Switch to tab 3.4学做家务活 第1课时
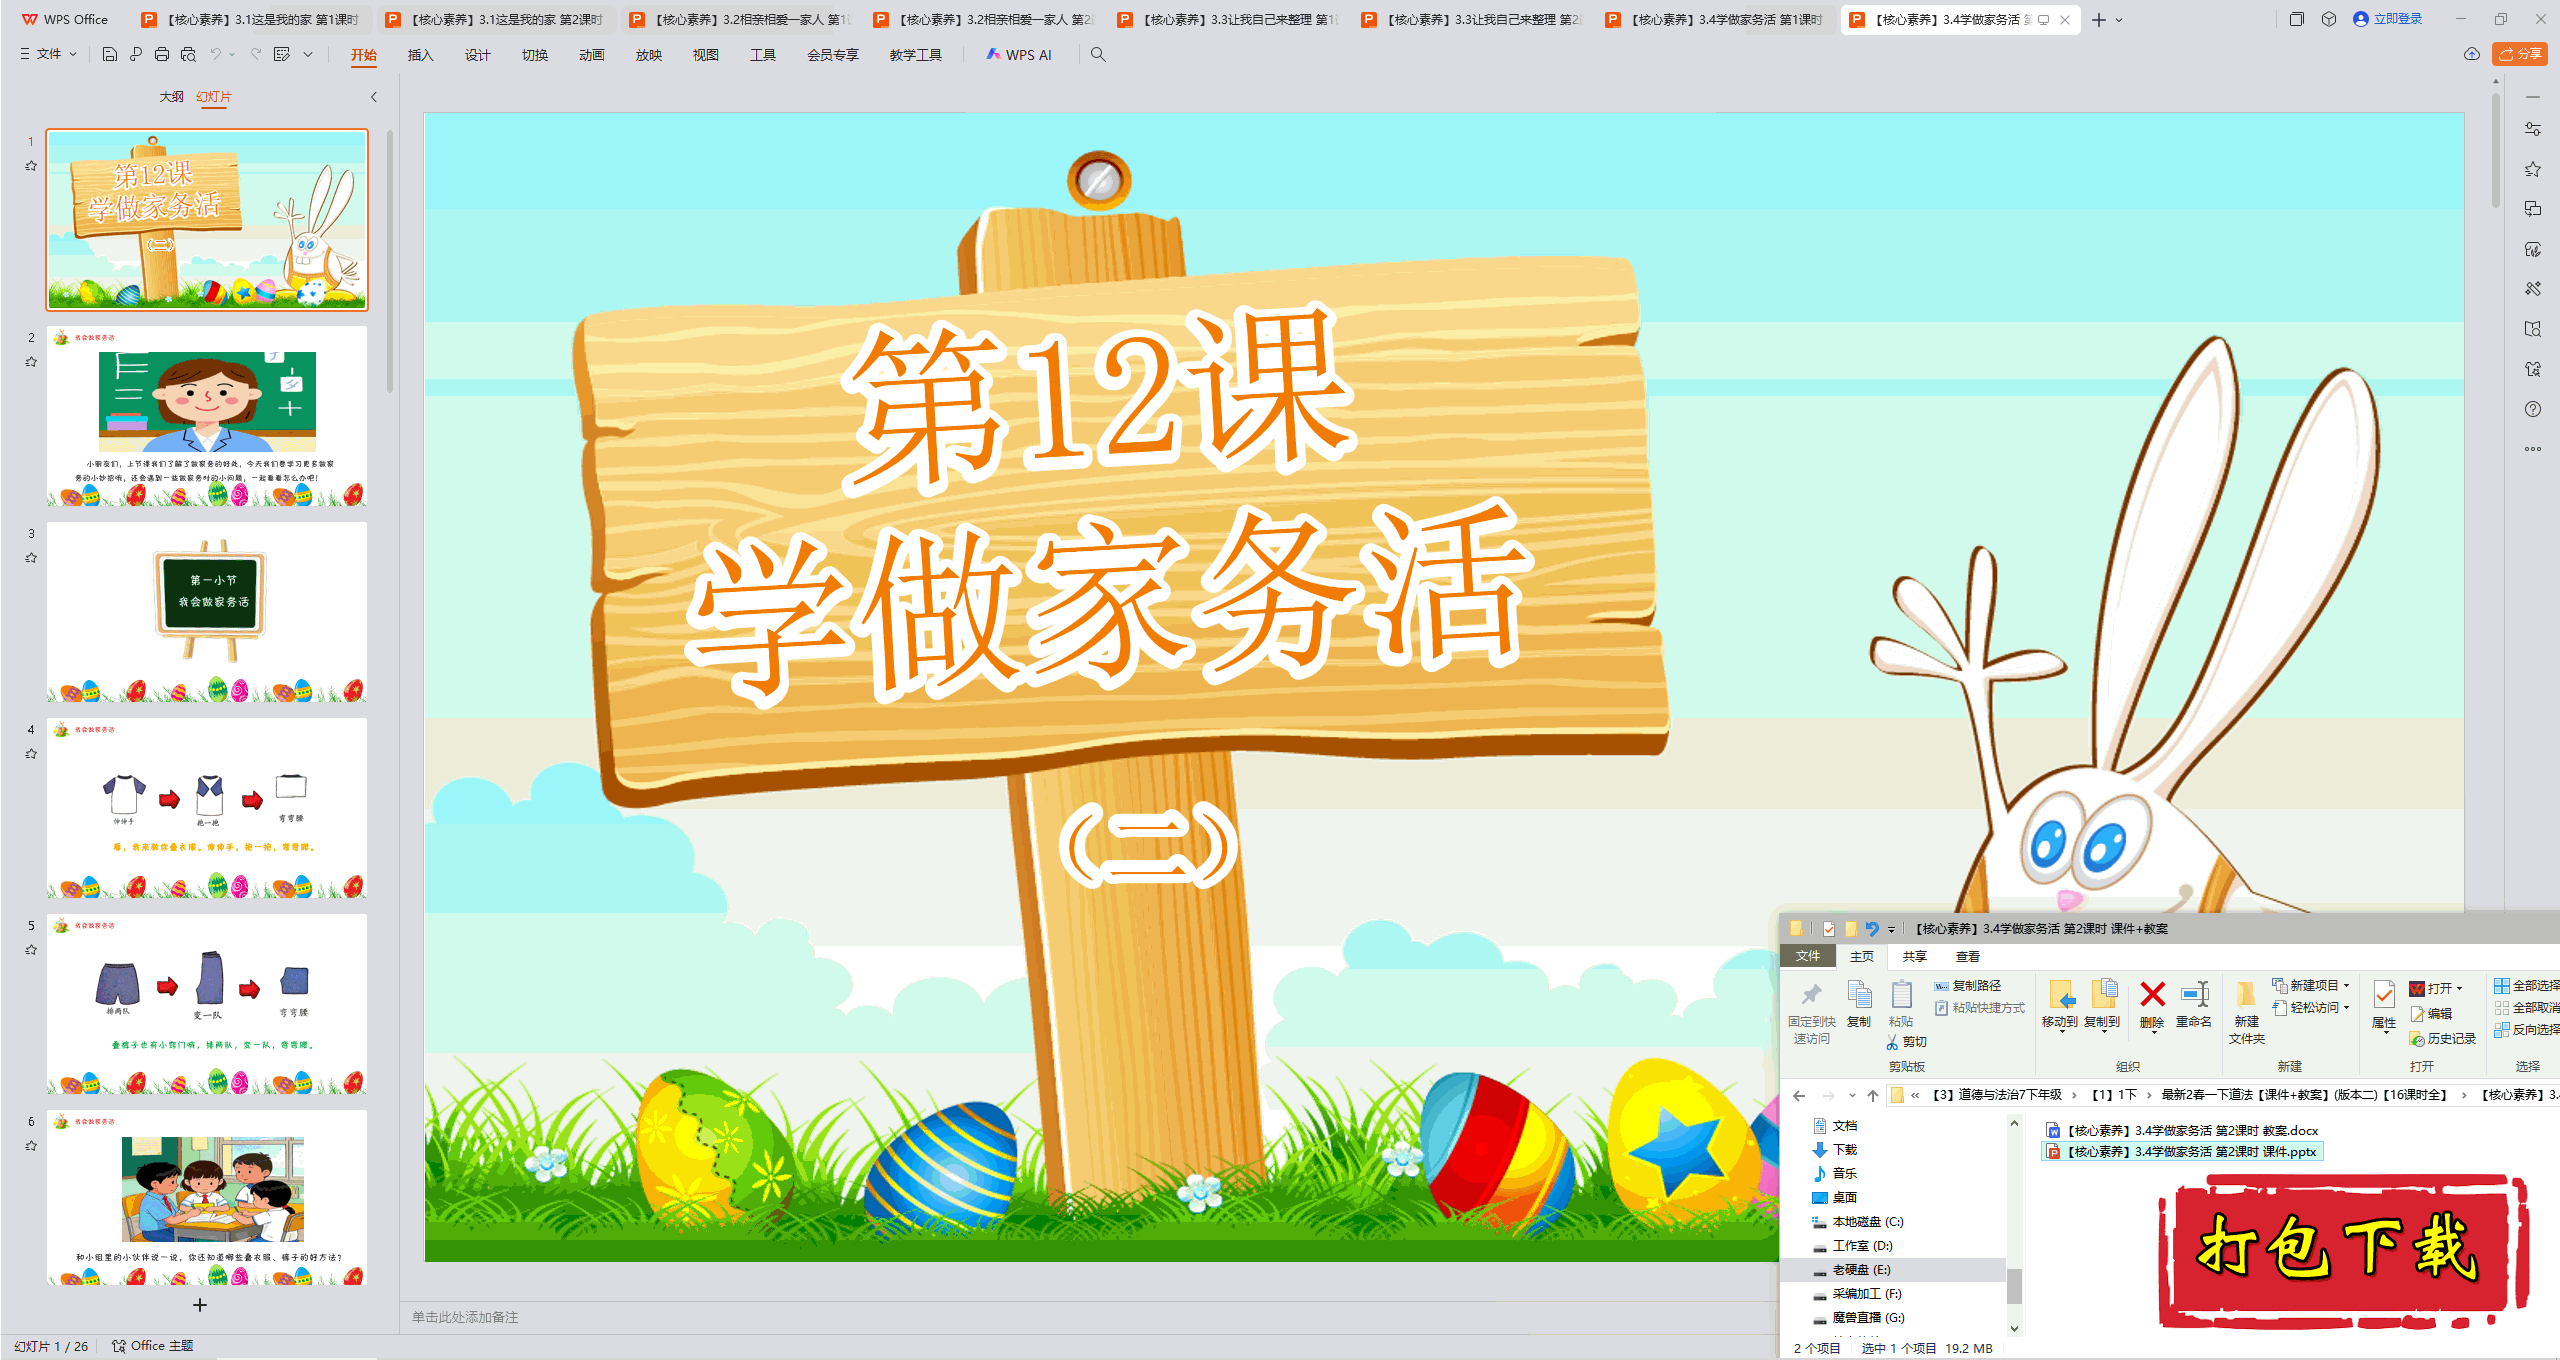Viewport: 2560px width, 1360px height. [1715, 20]
